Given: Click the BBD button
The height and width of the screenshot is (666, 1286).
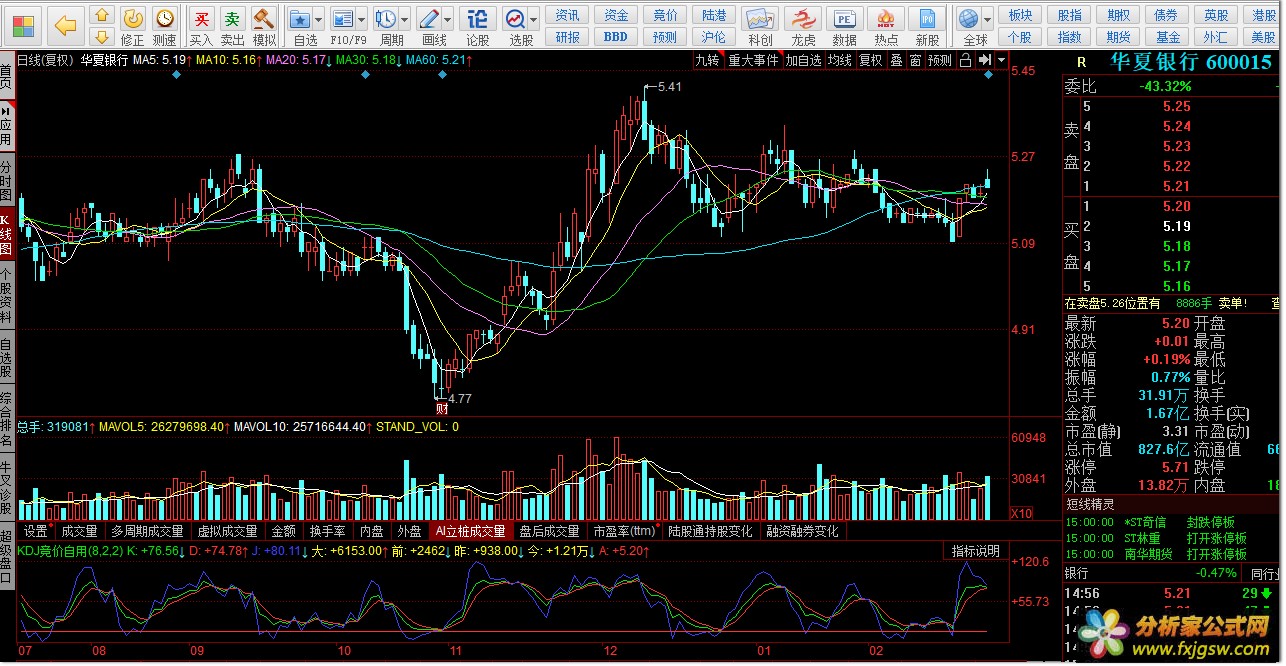Looking at the screenshot, I should [x=616, y=37].
